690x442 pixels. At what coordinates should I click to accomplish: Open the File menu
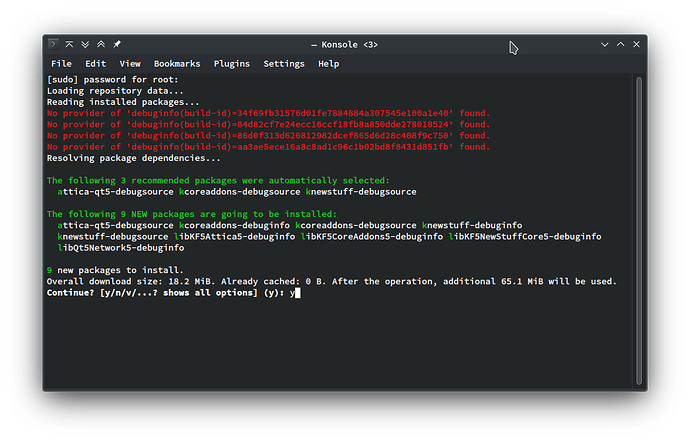[61, 64]
